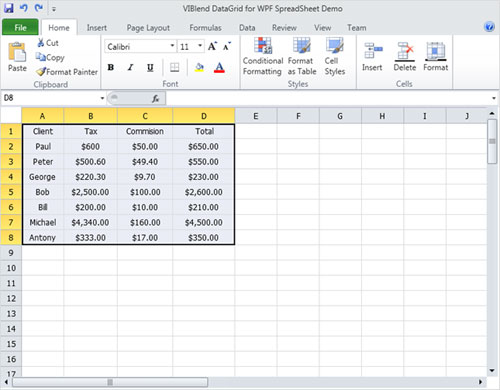Image resolution: width=500 pixels, height=390 pixels.
Task: Click the fx insert function icon
Action: point(155,98)
